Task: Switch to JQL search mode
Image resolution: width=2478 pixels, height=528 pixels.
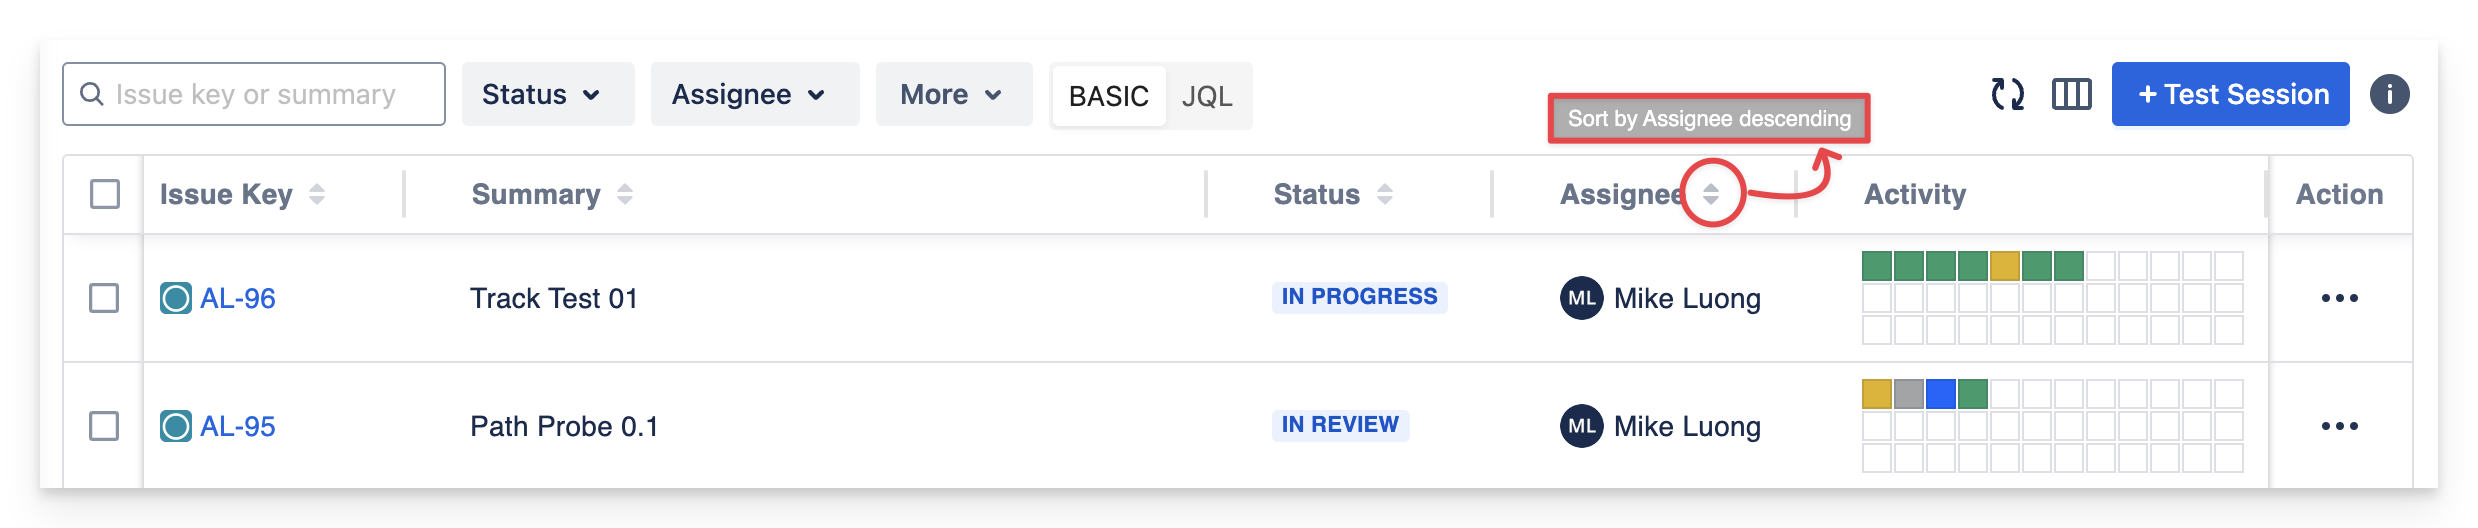Action: [x=1207, y=96]
